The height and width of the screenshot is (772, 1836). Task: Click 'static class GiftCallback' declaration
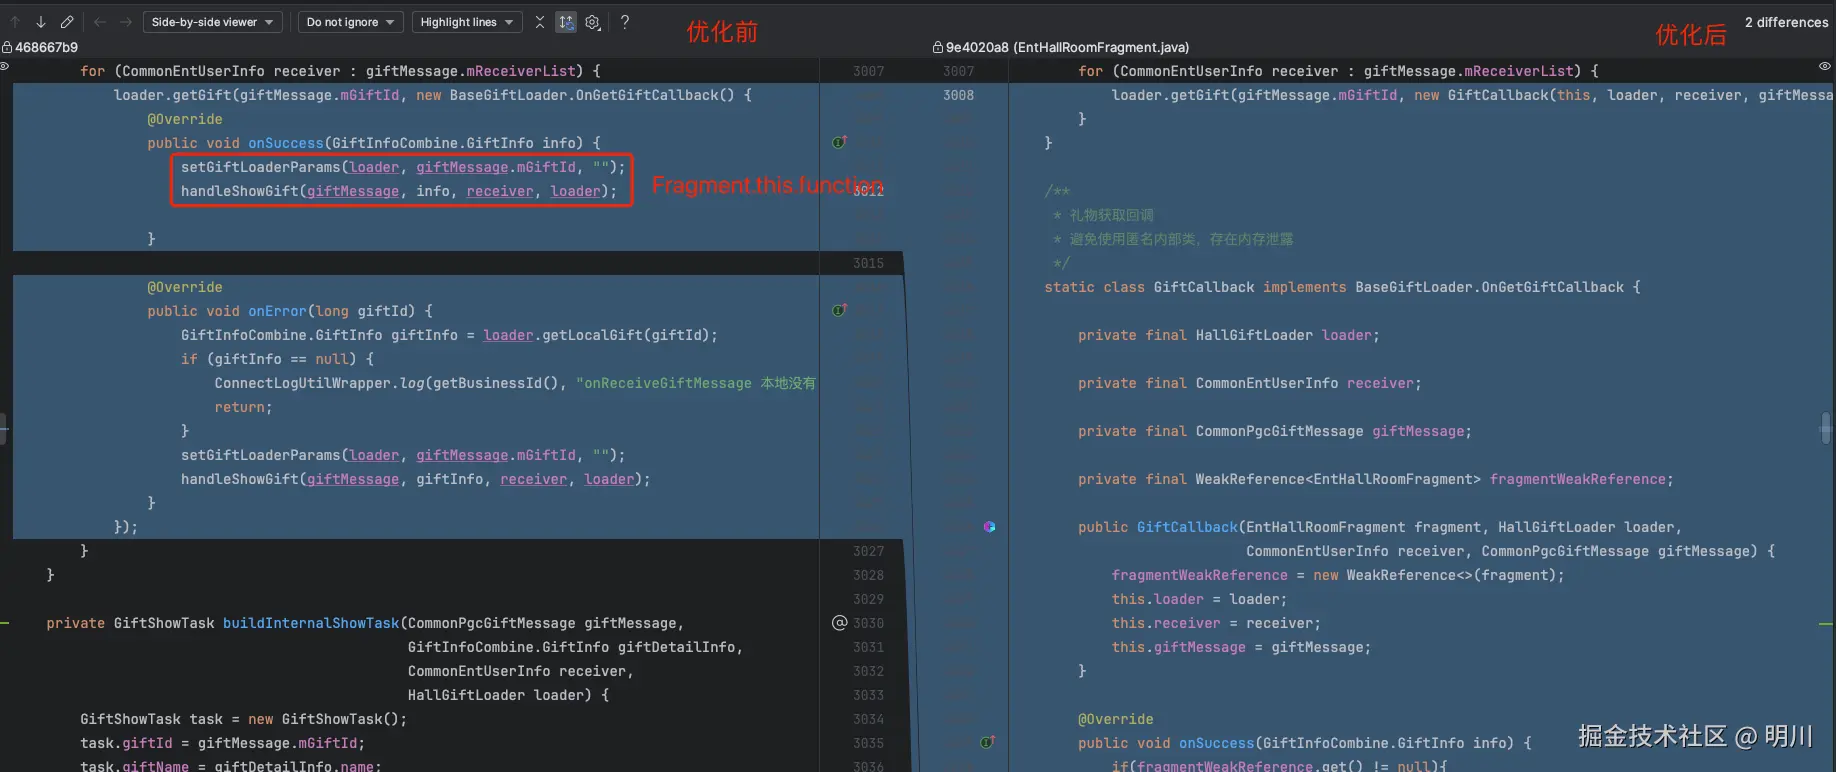[x=1149, y=287]
